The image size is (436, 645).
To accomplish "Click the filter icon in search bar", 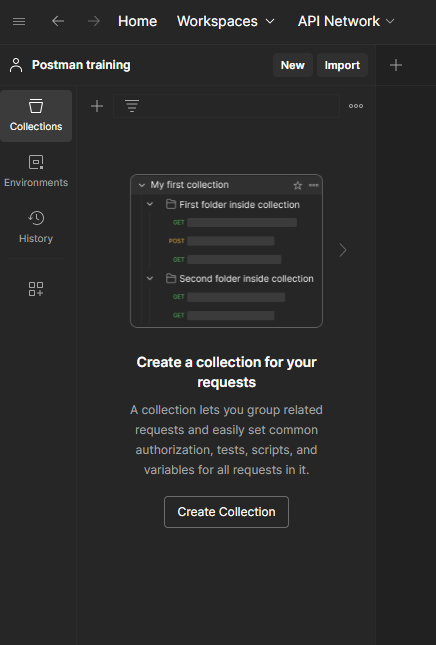I will point(132,106).
